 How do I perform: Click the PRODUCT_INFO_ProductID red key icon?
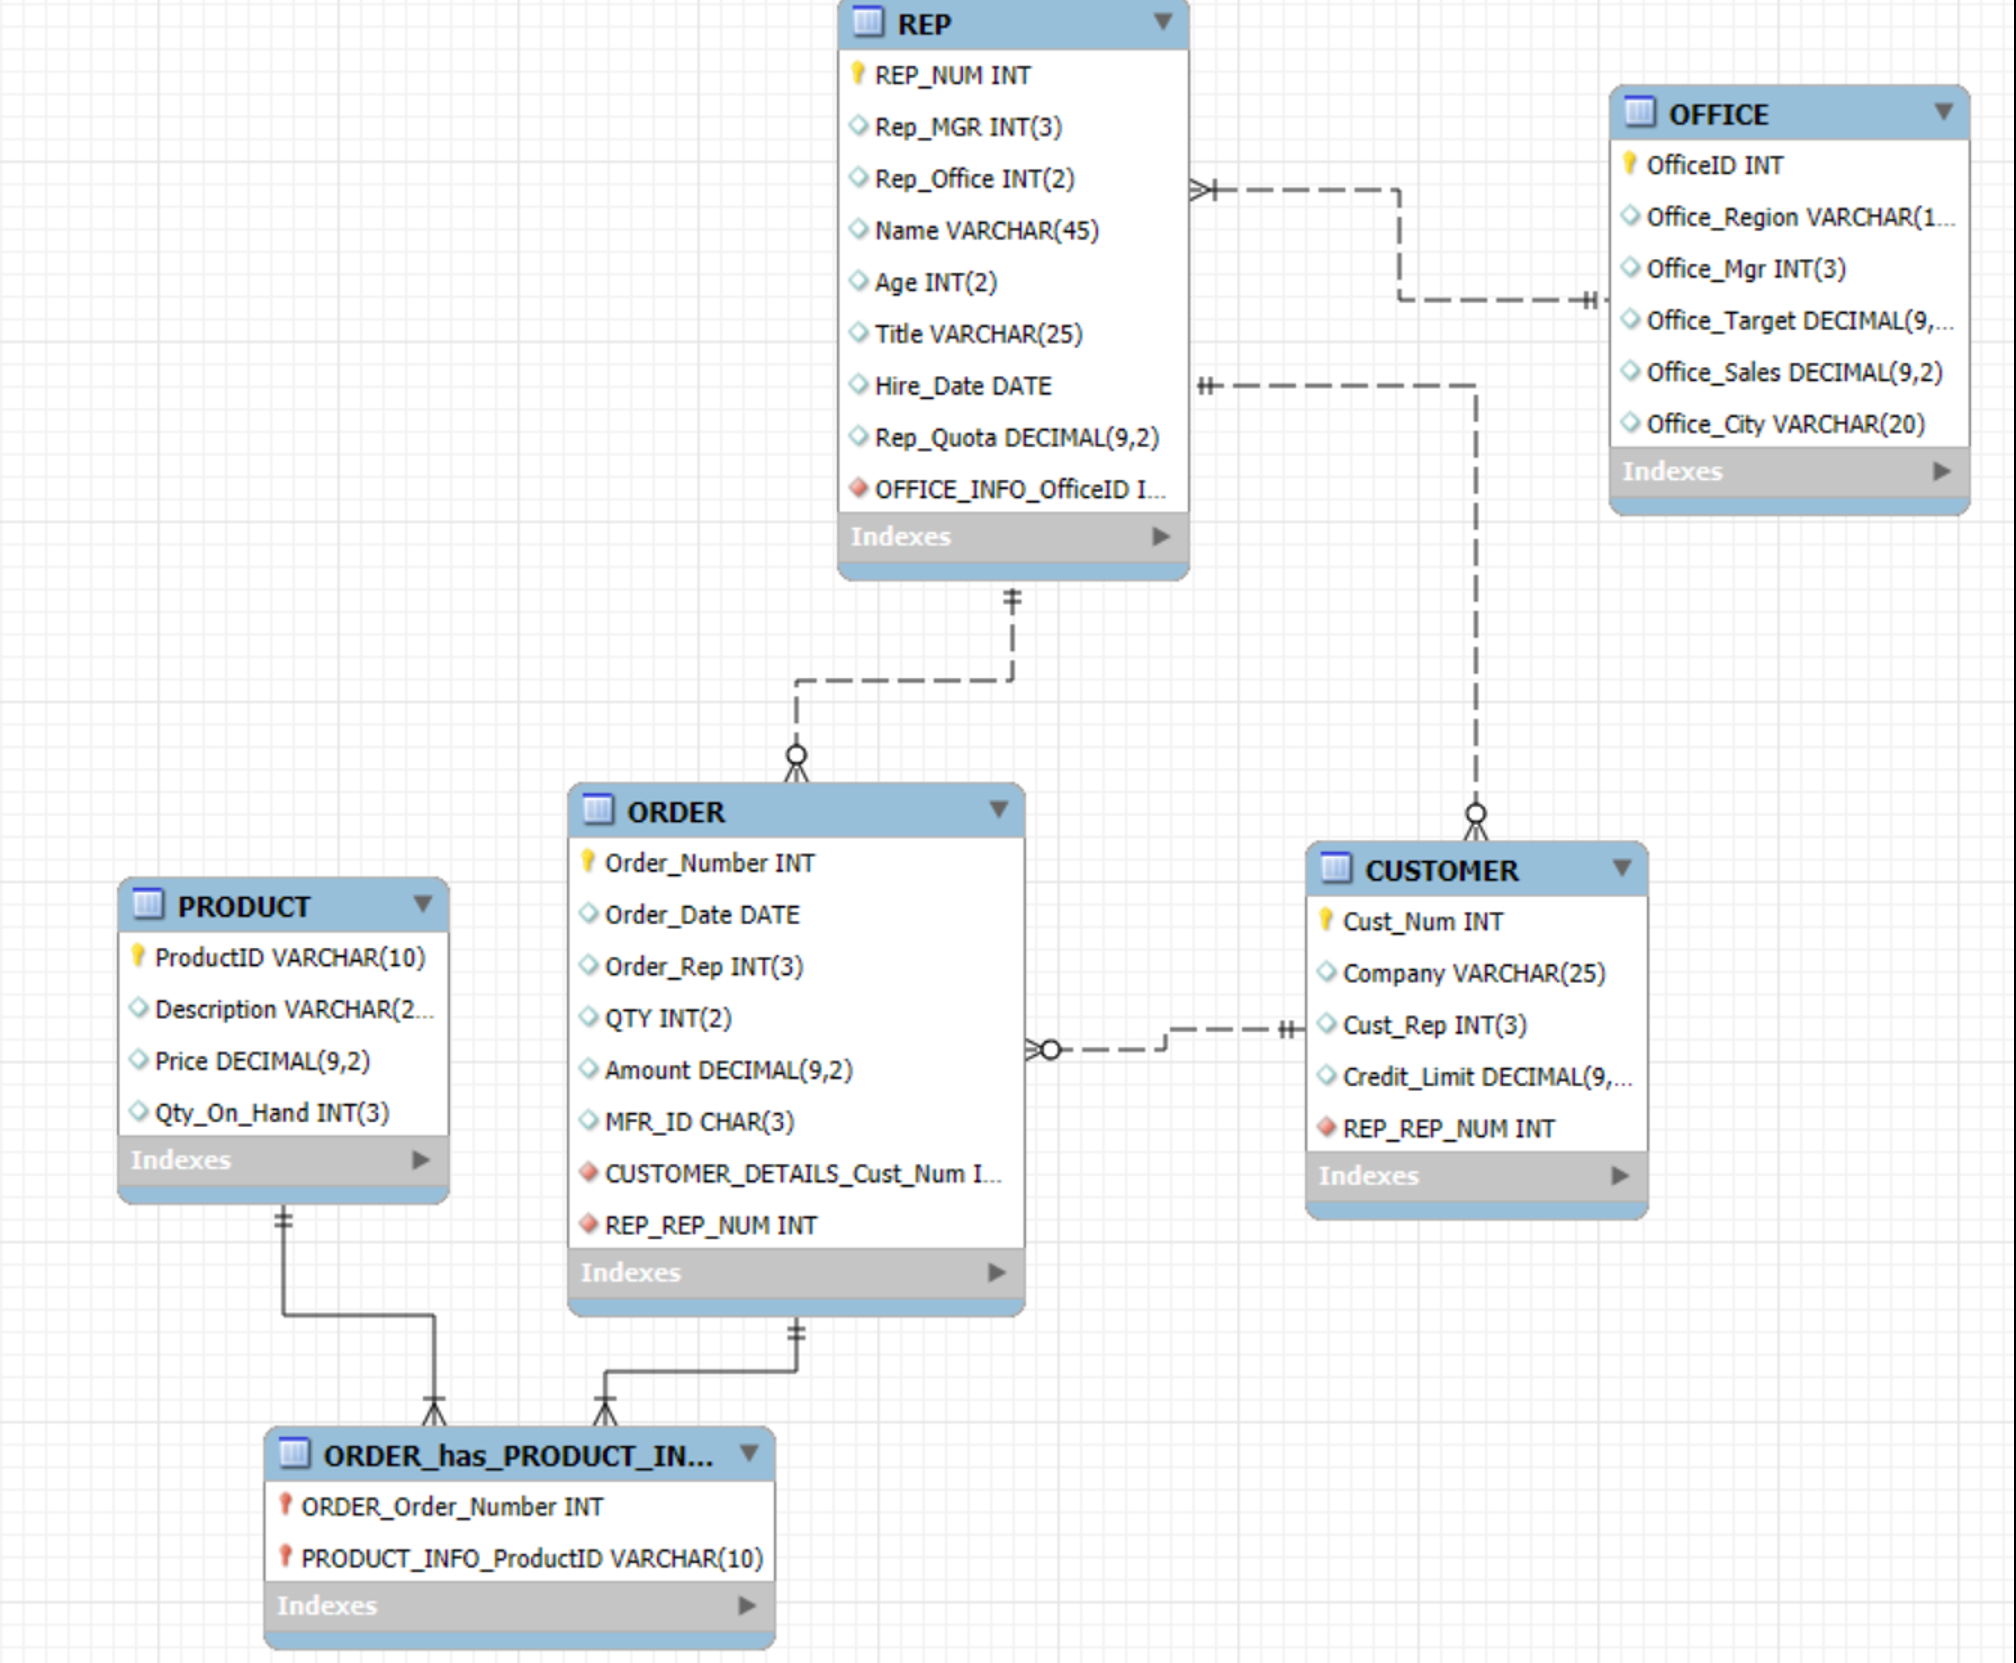tap(285, 1556)
